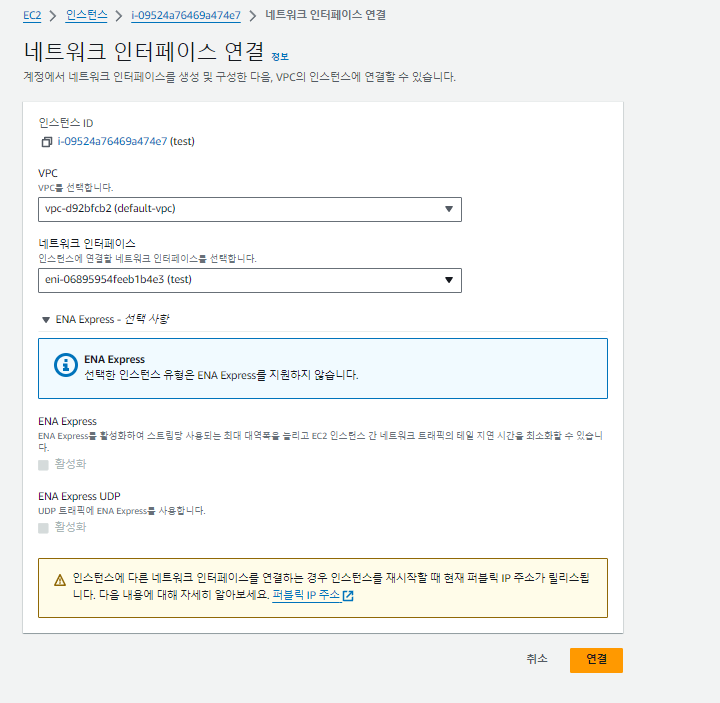720x703 pixels.
Task: Click the orange 연결 button
Action: click(x=596, y=660)
